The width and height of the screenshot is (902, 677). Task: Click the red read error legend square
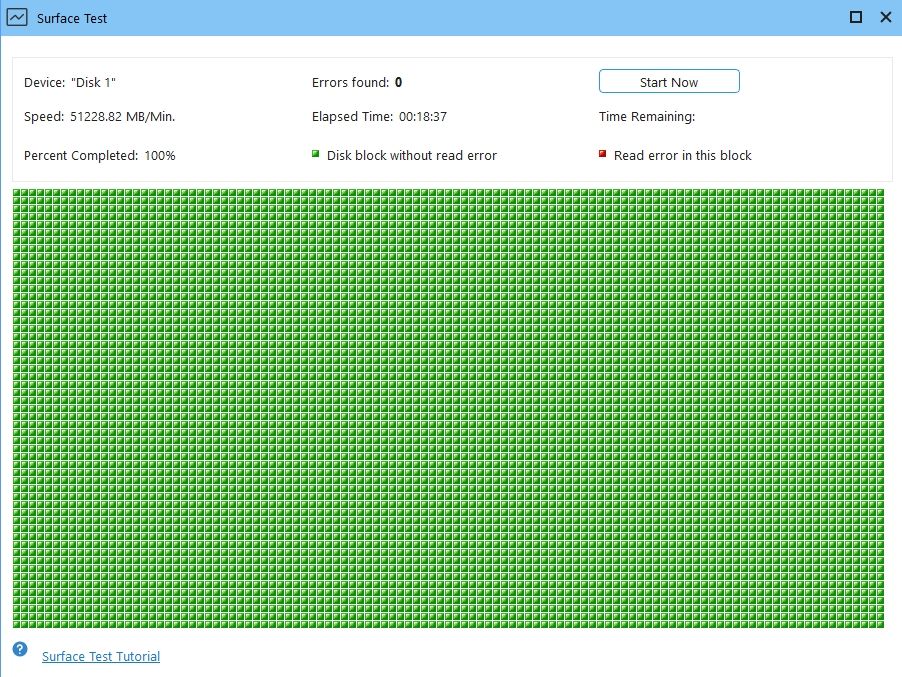click(602, 154)
